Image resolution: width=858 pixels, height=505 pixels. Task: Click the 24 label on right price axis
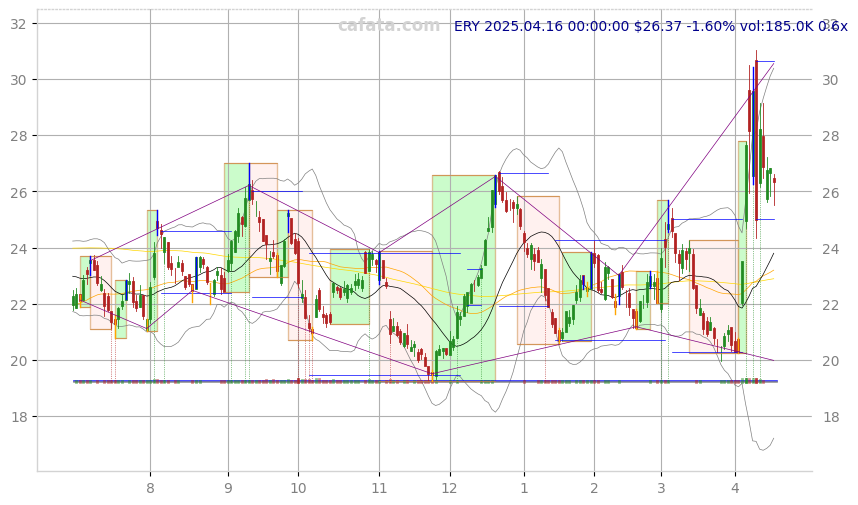coord(830,249)
